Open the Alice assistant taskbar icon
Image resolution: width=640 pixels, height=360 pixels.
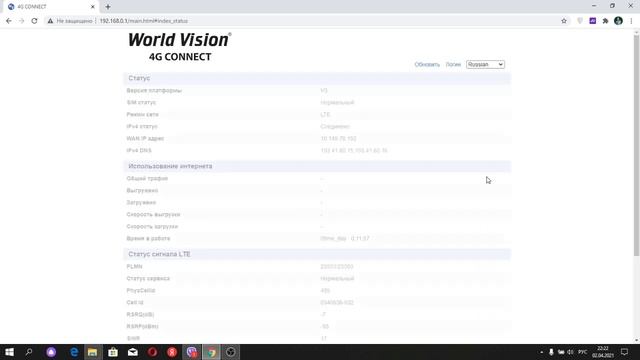click(51, 352)
